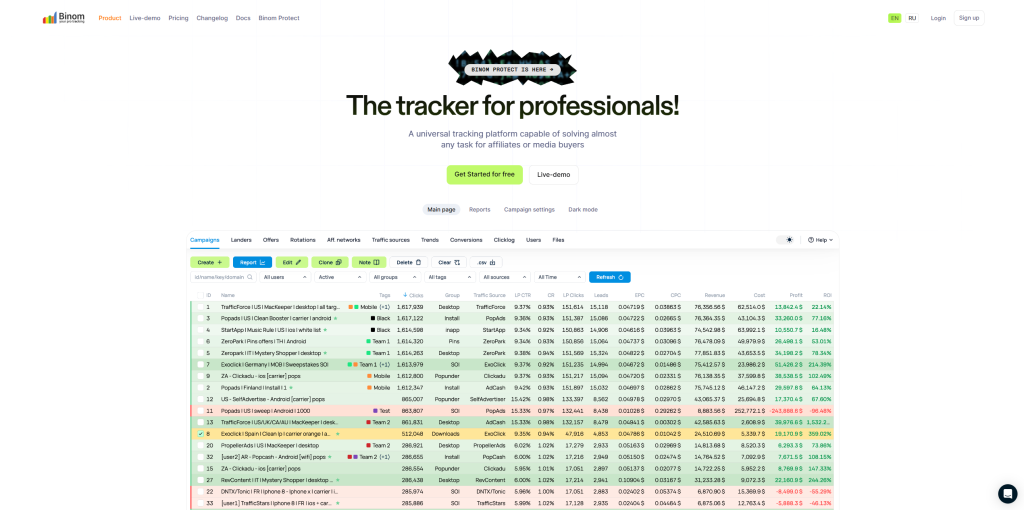Select the Dark mode preview tab

pyautogui.click(x=582, y=209)
